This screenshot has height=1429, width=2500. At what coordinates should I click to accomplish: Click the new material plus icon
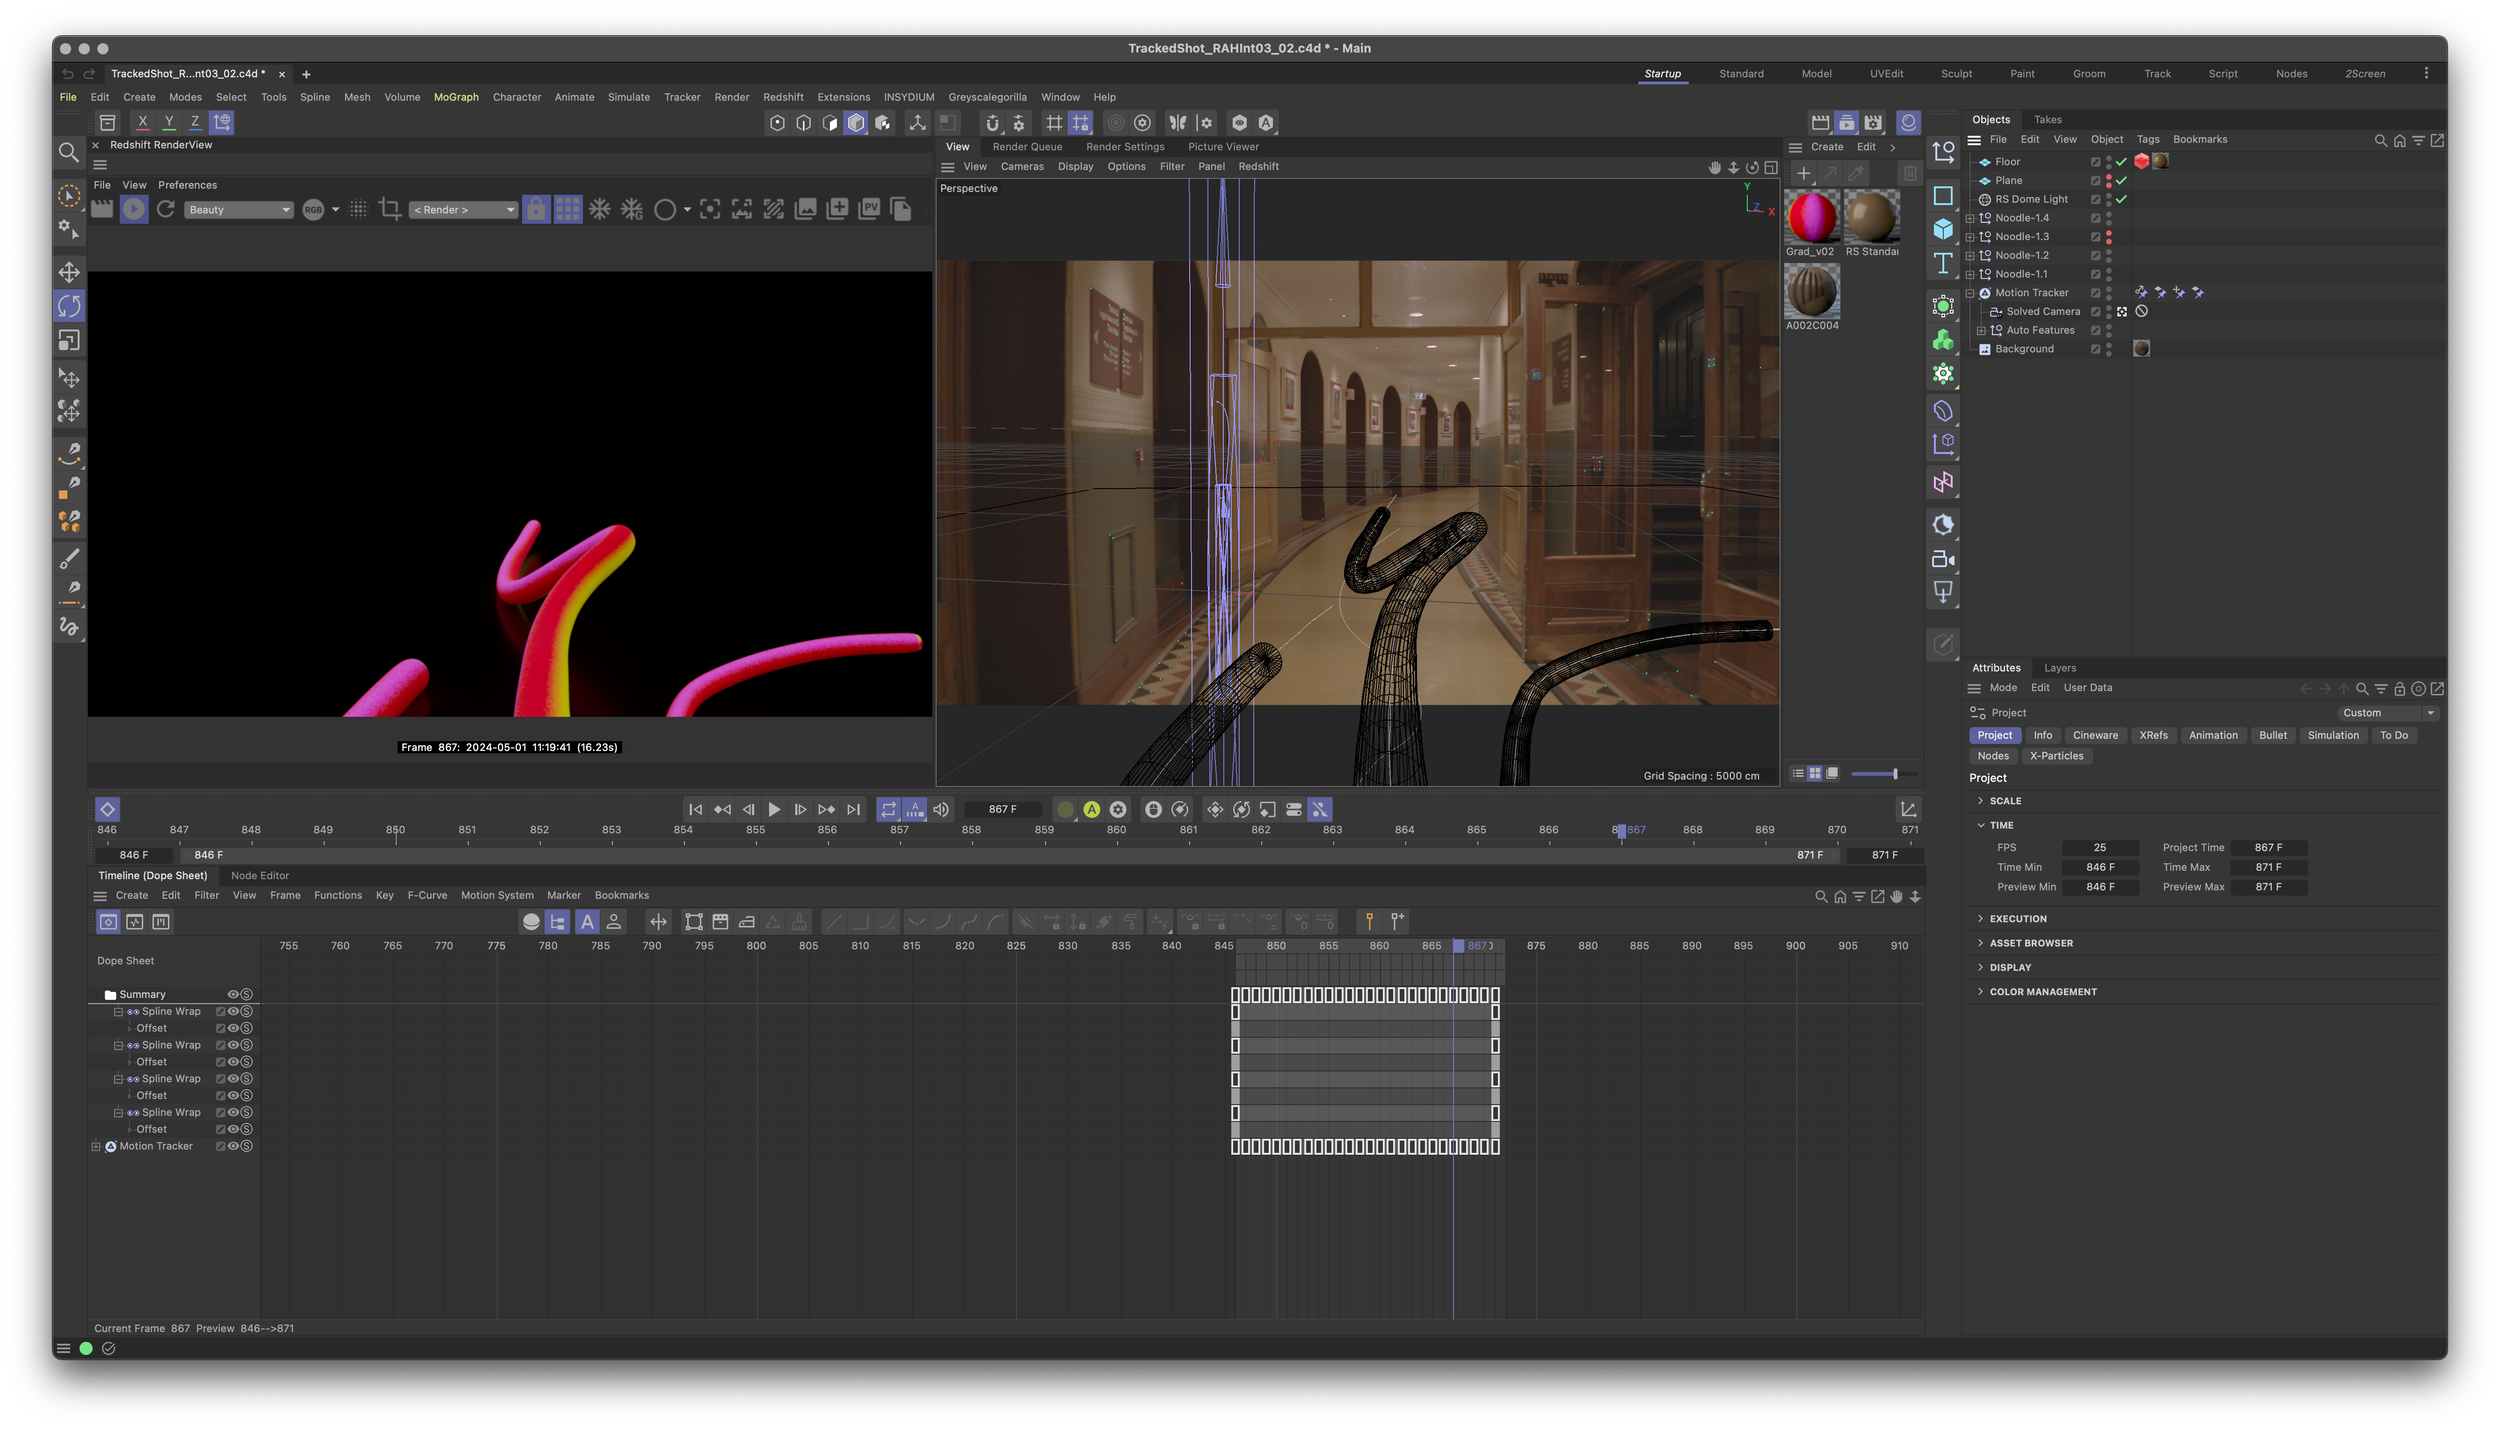(1803, 173)
